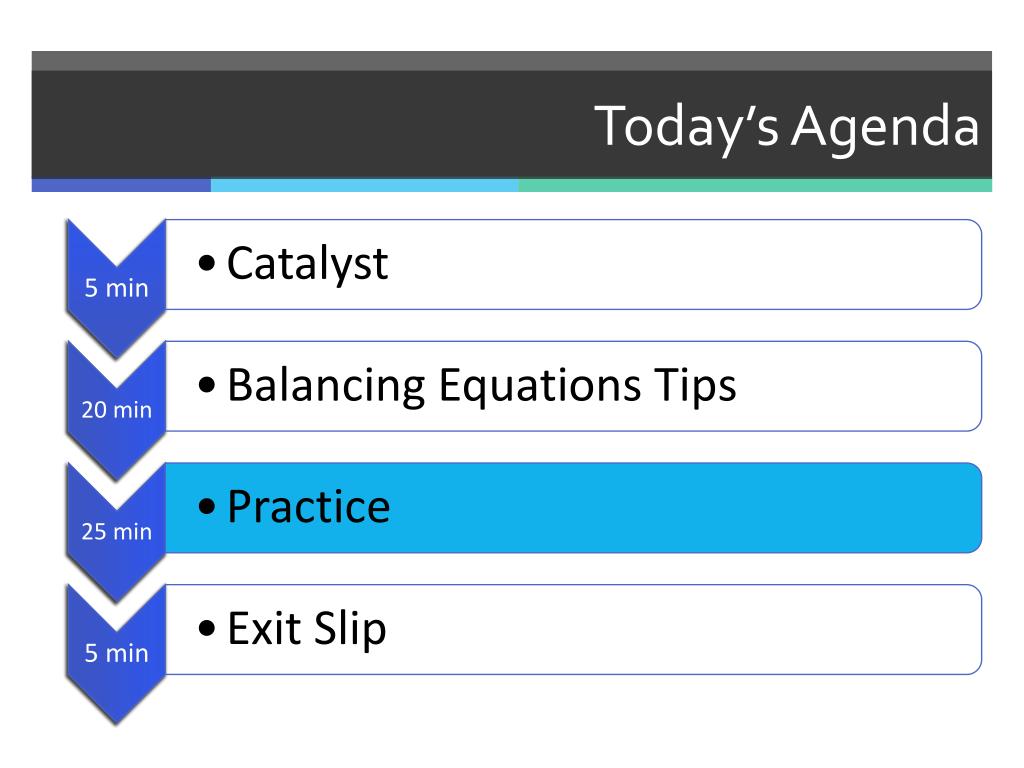Image resolution: width=1024 pixels, height=768 pixels.
Task: Click the highlighted Practice item text
Action: [x=308, y=507]
